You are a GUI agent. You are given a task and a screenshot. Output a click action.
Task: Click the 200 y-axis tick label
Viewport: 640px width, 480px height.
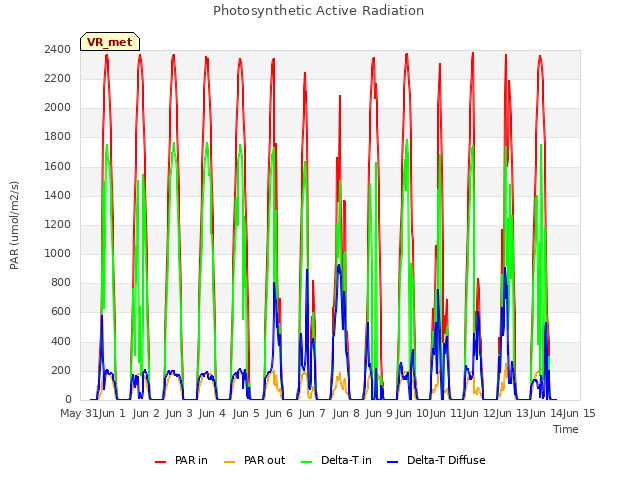[61, 371]
